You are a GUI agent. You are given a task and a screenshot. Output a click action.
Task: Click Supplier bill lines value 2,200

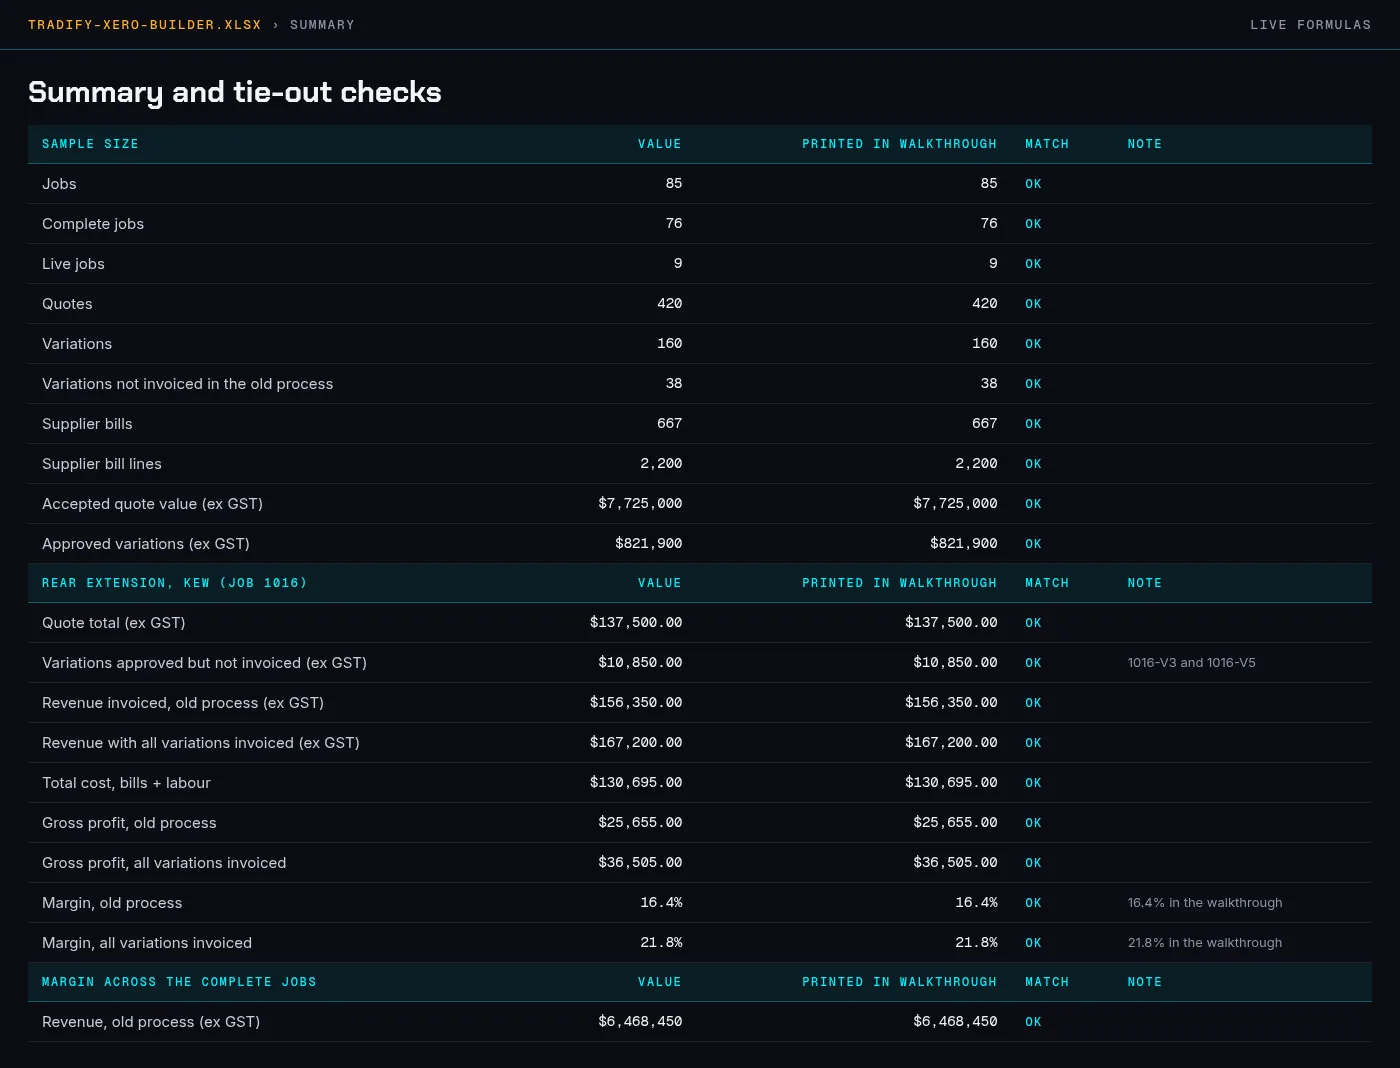pos(661,464)
